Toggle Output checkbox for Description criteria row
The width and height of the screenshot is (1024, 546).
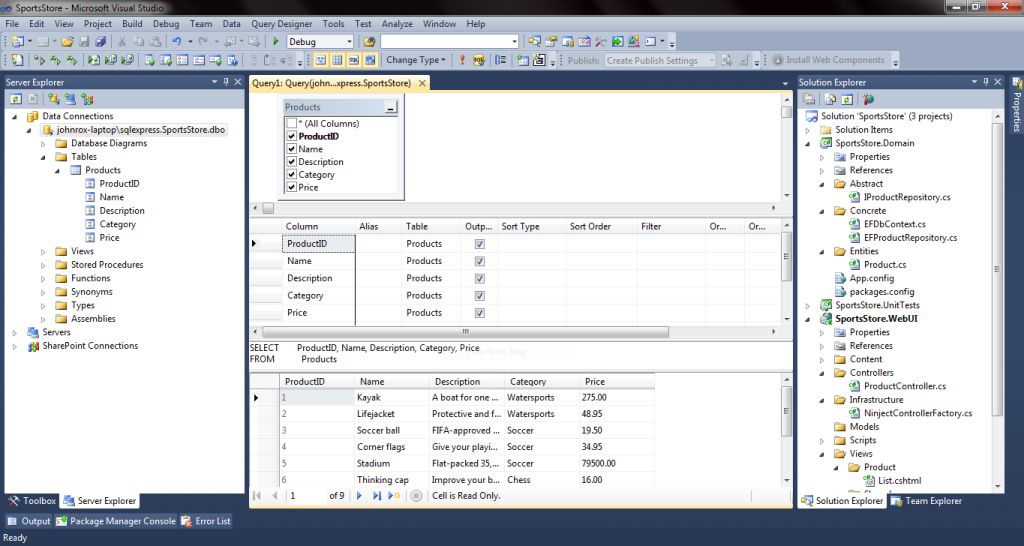tap(479, 278)
